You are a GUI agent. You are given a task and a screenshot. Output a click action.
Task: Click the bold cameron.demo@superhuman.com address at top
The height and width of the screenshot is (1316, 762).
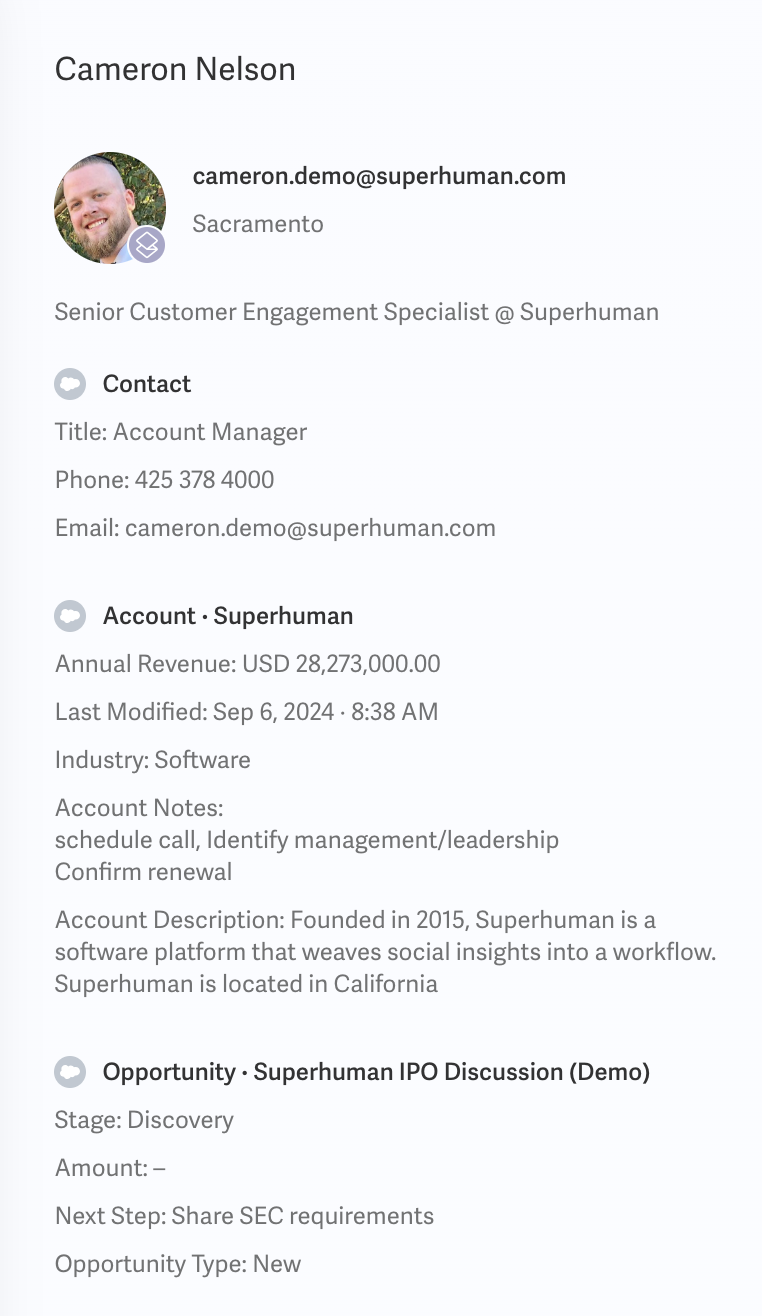point(379,176)
